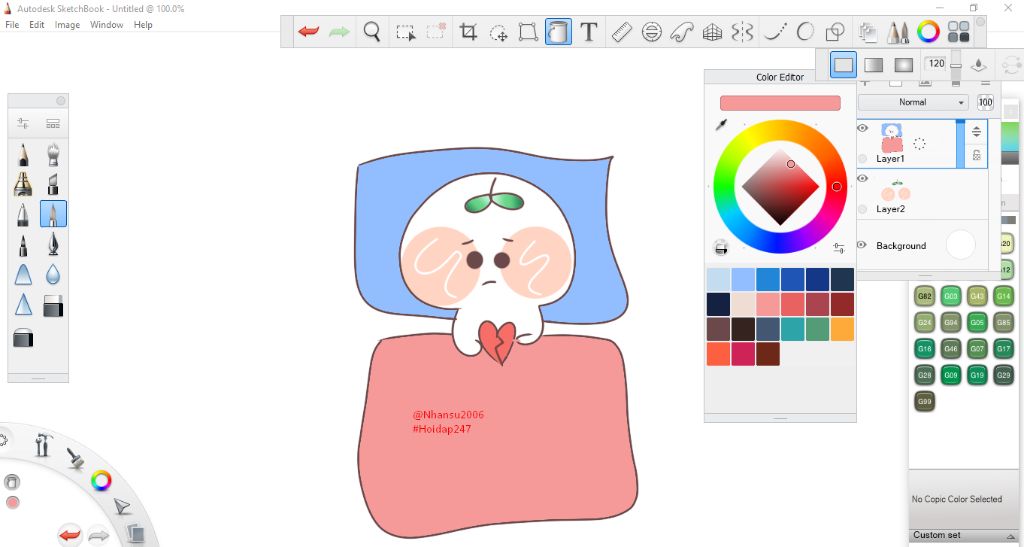The image size is (1024, 547).
Task: Choose Copic color G99
Action: click(x=924, y=401)
